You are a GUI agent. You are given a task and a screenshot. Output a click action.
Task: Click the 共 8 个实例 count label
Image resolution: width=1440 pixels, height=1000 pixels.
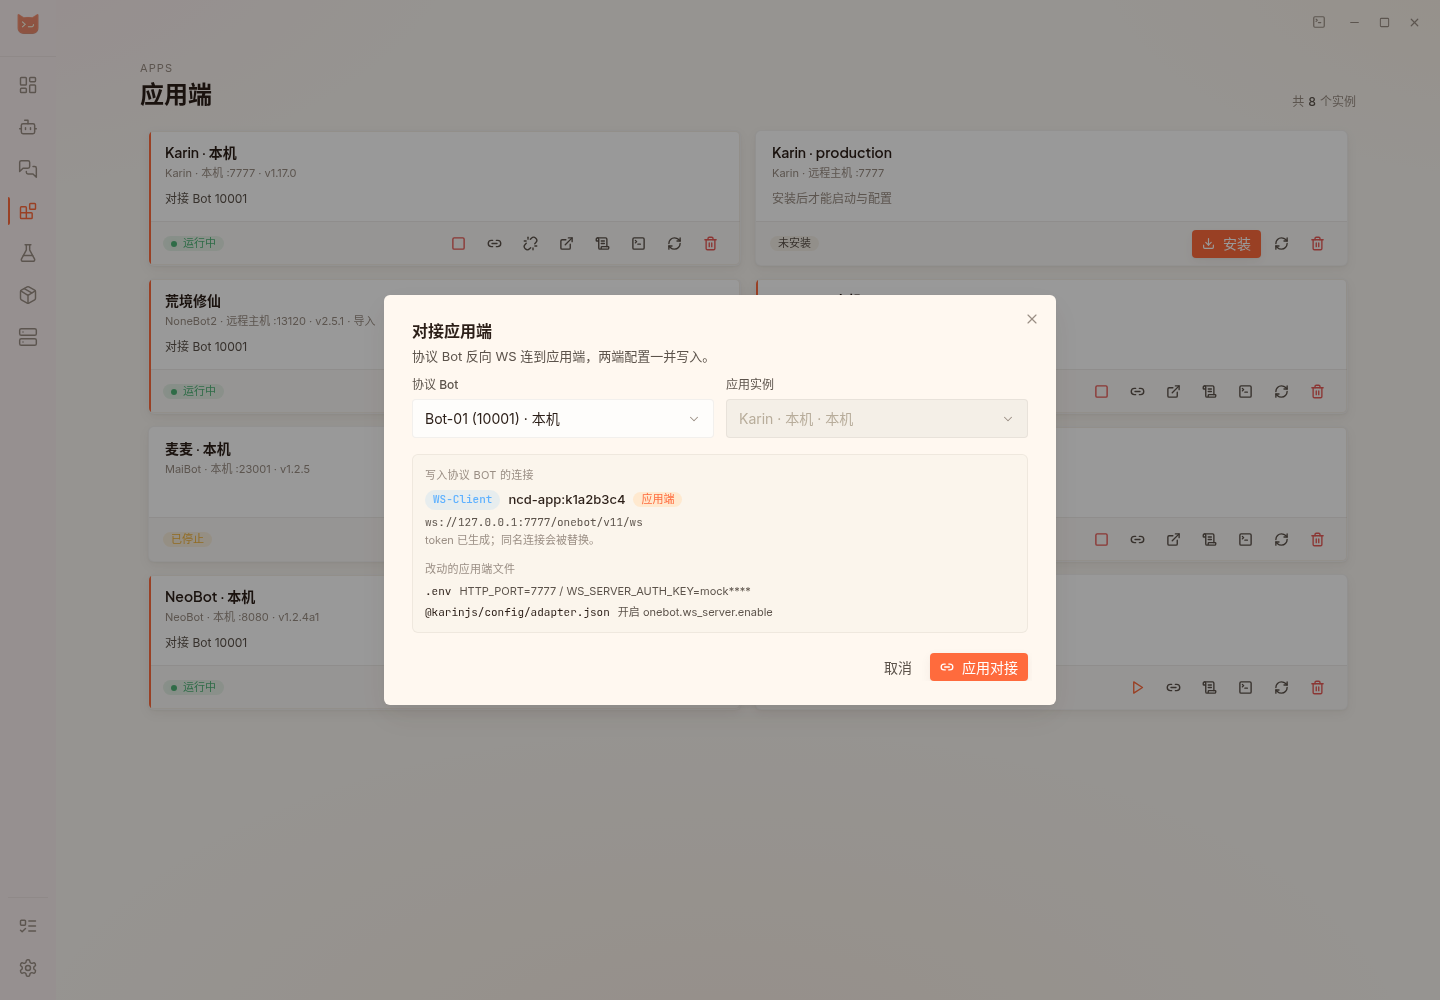click(1324, 101)
